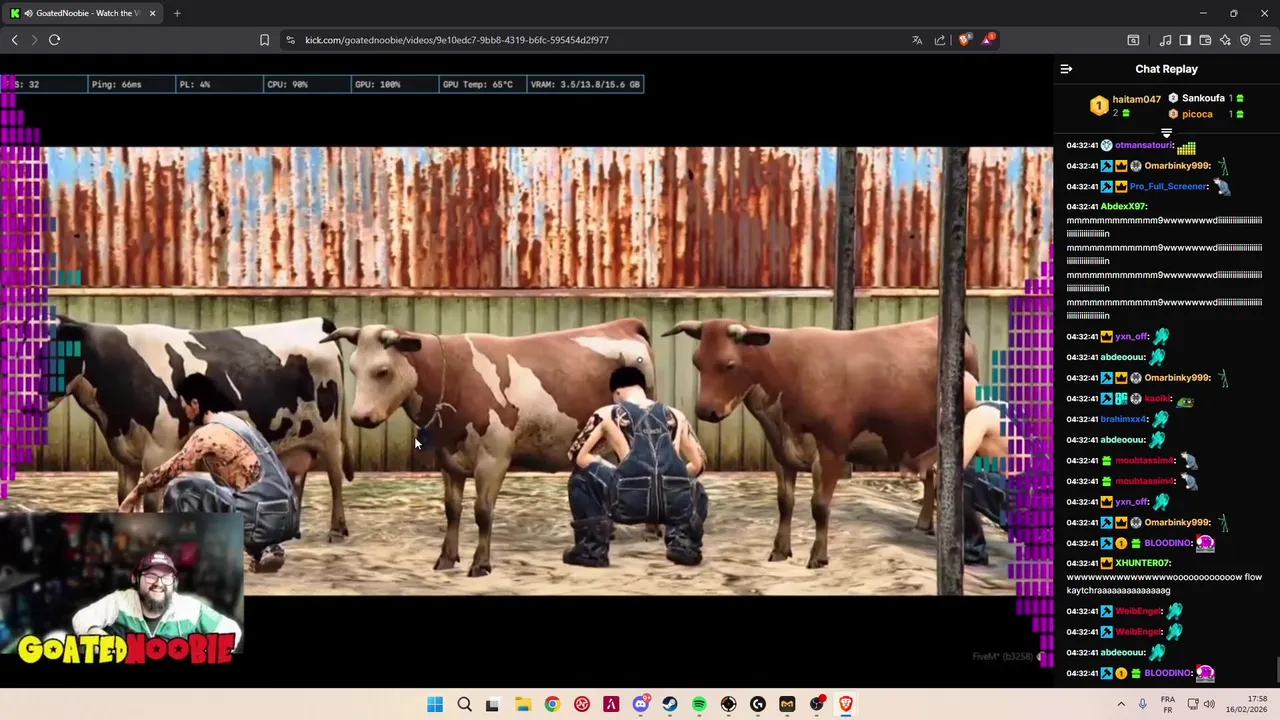Expand the chat leaderboard arrow
This screenshot has width=1280, height=720.
point(1166,132)
